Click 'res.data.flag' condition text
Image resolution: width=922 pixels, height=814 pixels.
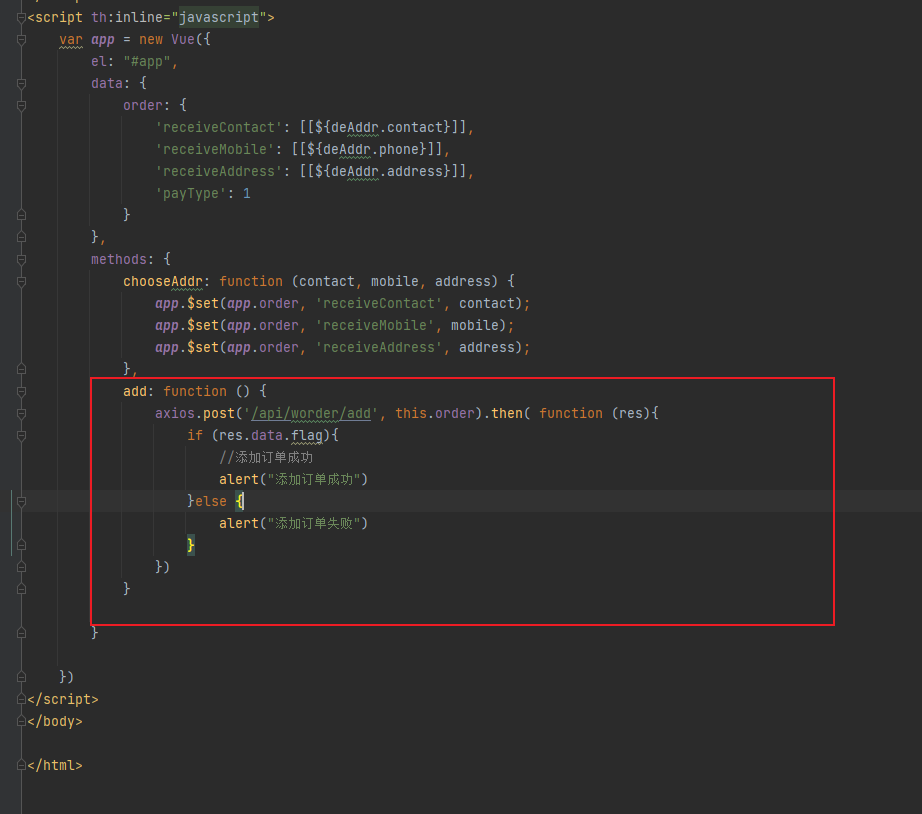(271, 436)
